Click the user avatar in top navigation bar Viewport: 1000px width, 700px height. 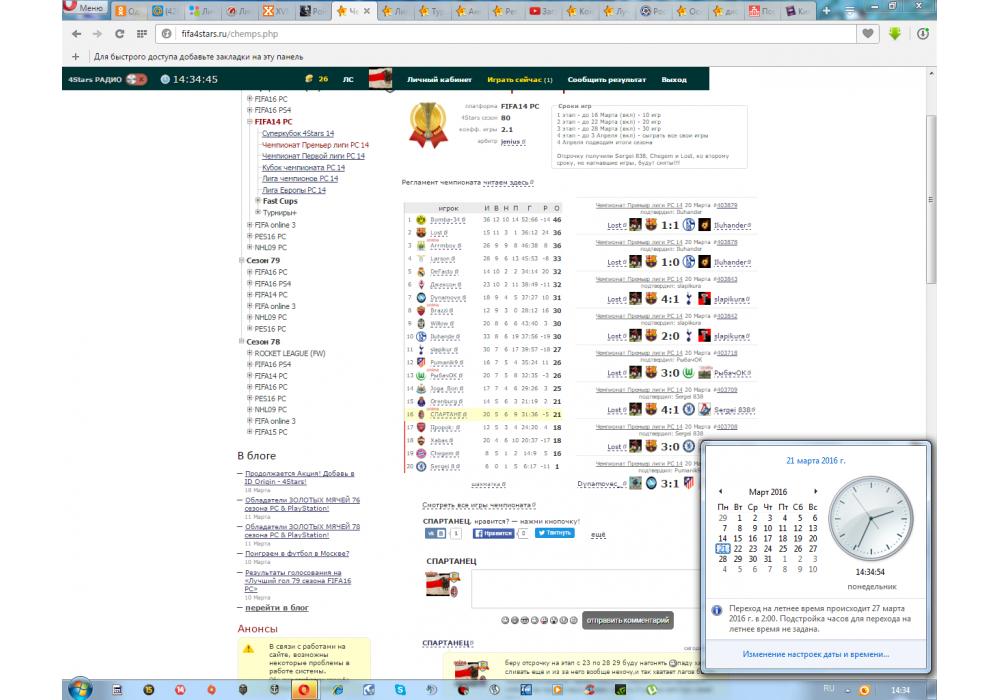click(380, 79)
